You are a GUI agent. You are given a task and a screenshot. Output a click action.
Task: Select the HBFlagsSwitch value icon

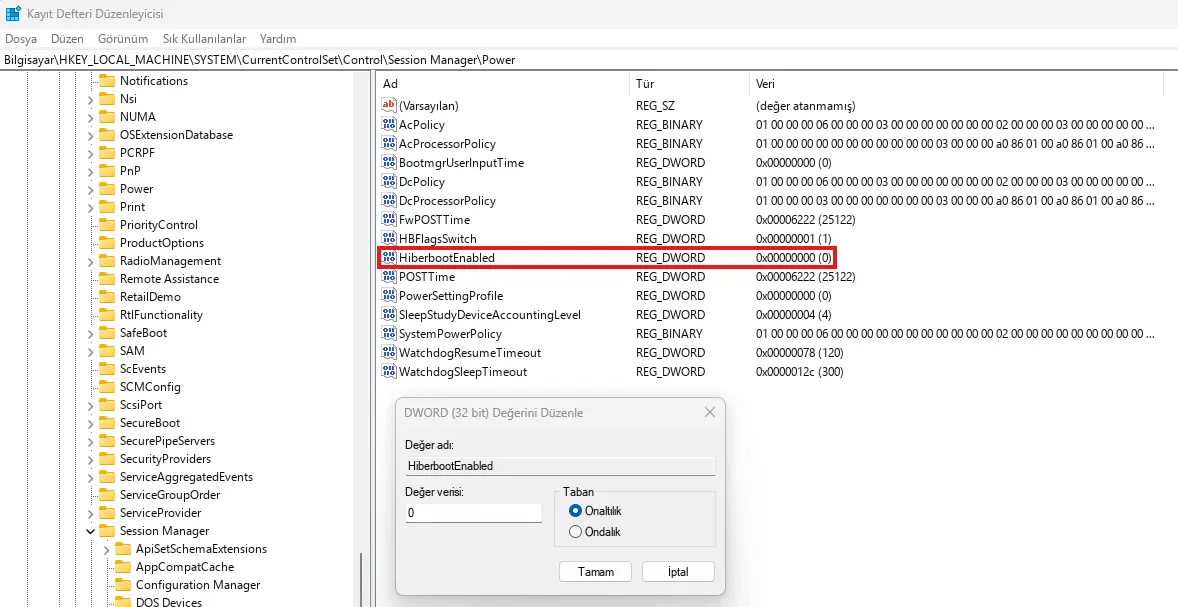click(x=388, y=238)
